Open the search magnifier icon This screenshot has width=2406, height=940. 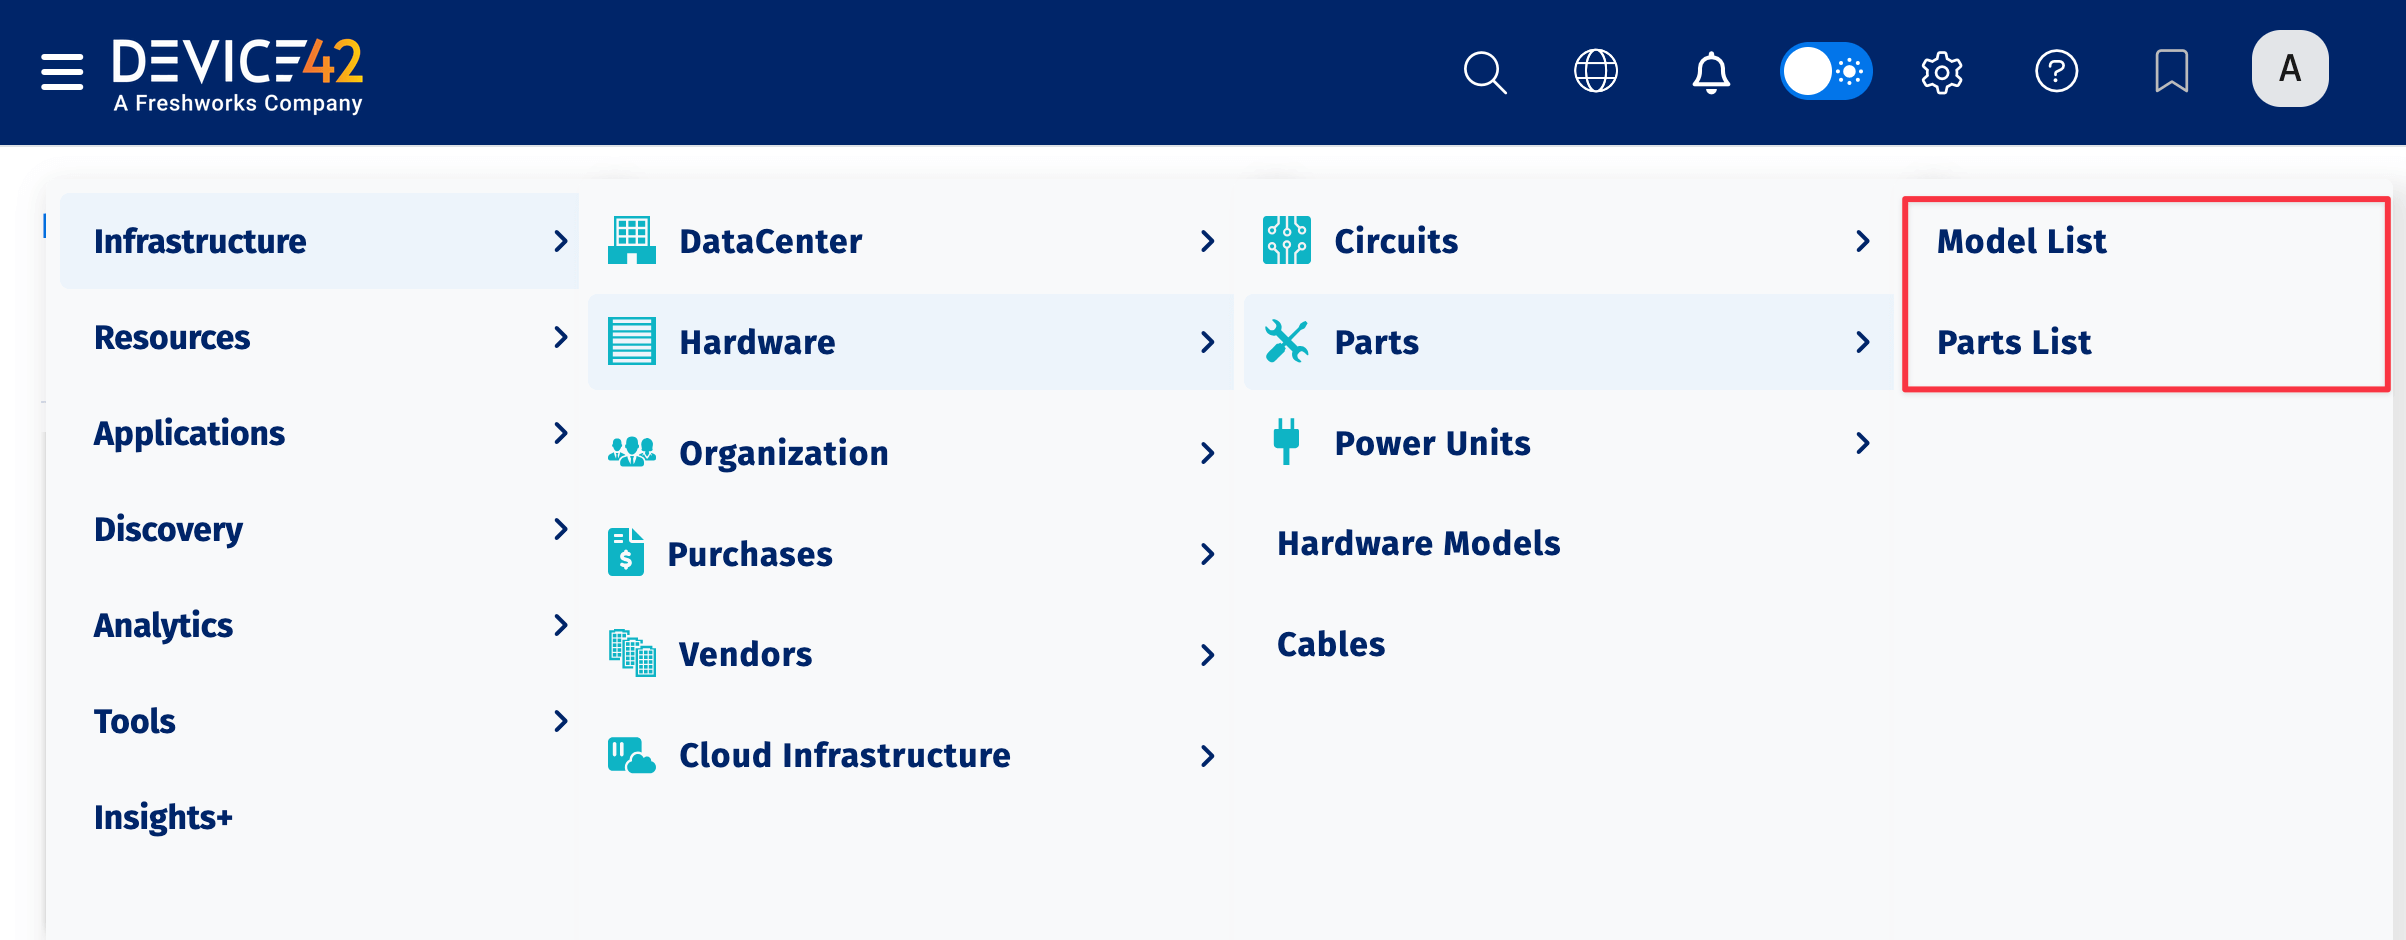click(x=1484, y=71)
